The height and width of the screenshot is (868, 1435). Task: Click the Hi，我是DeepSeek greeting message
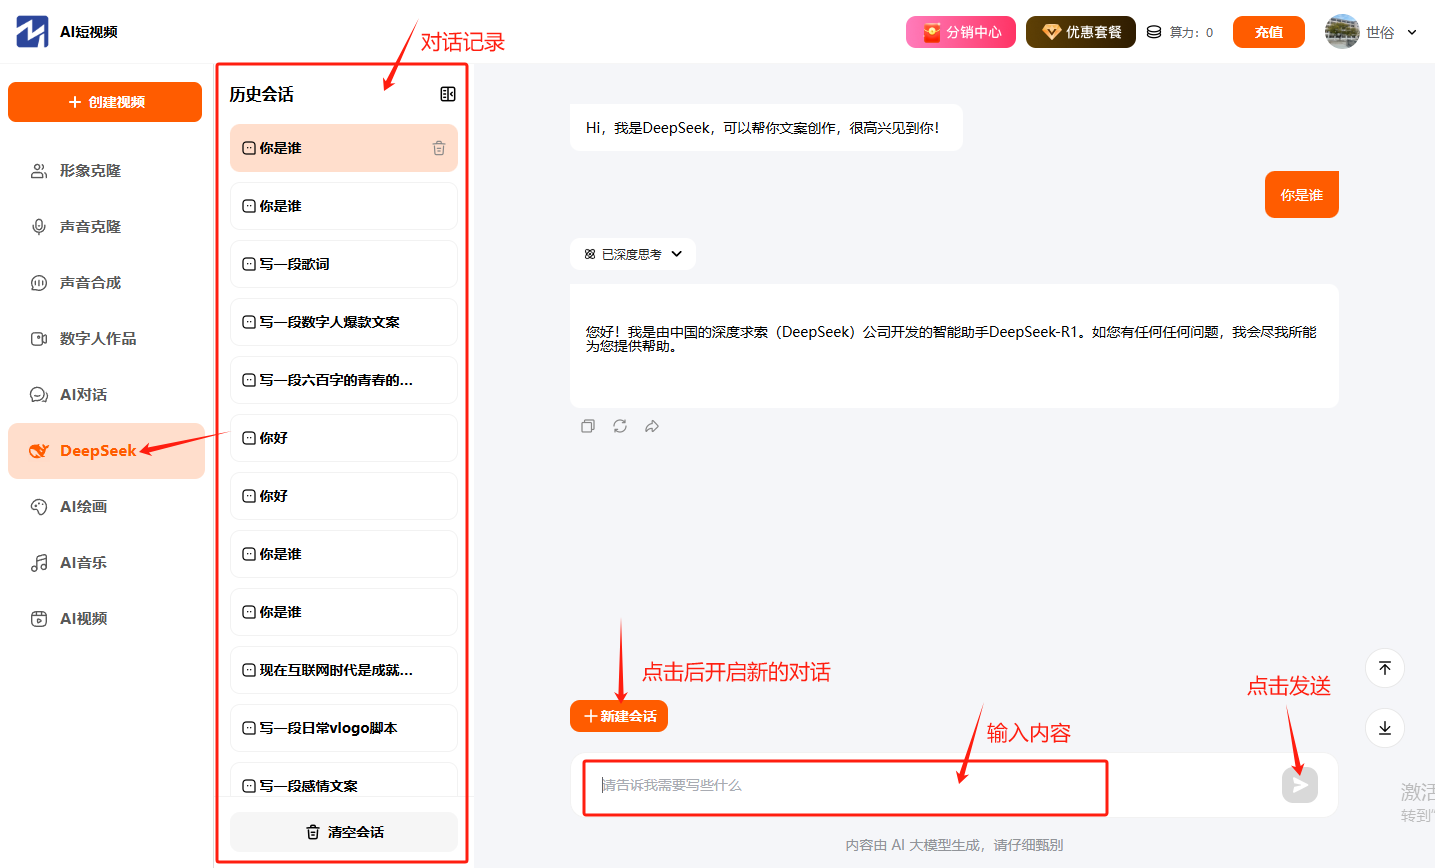[x=766, y=128]
